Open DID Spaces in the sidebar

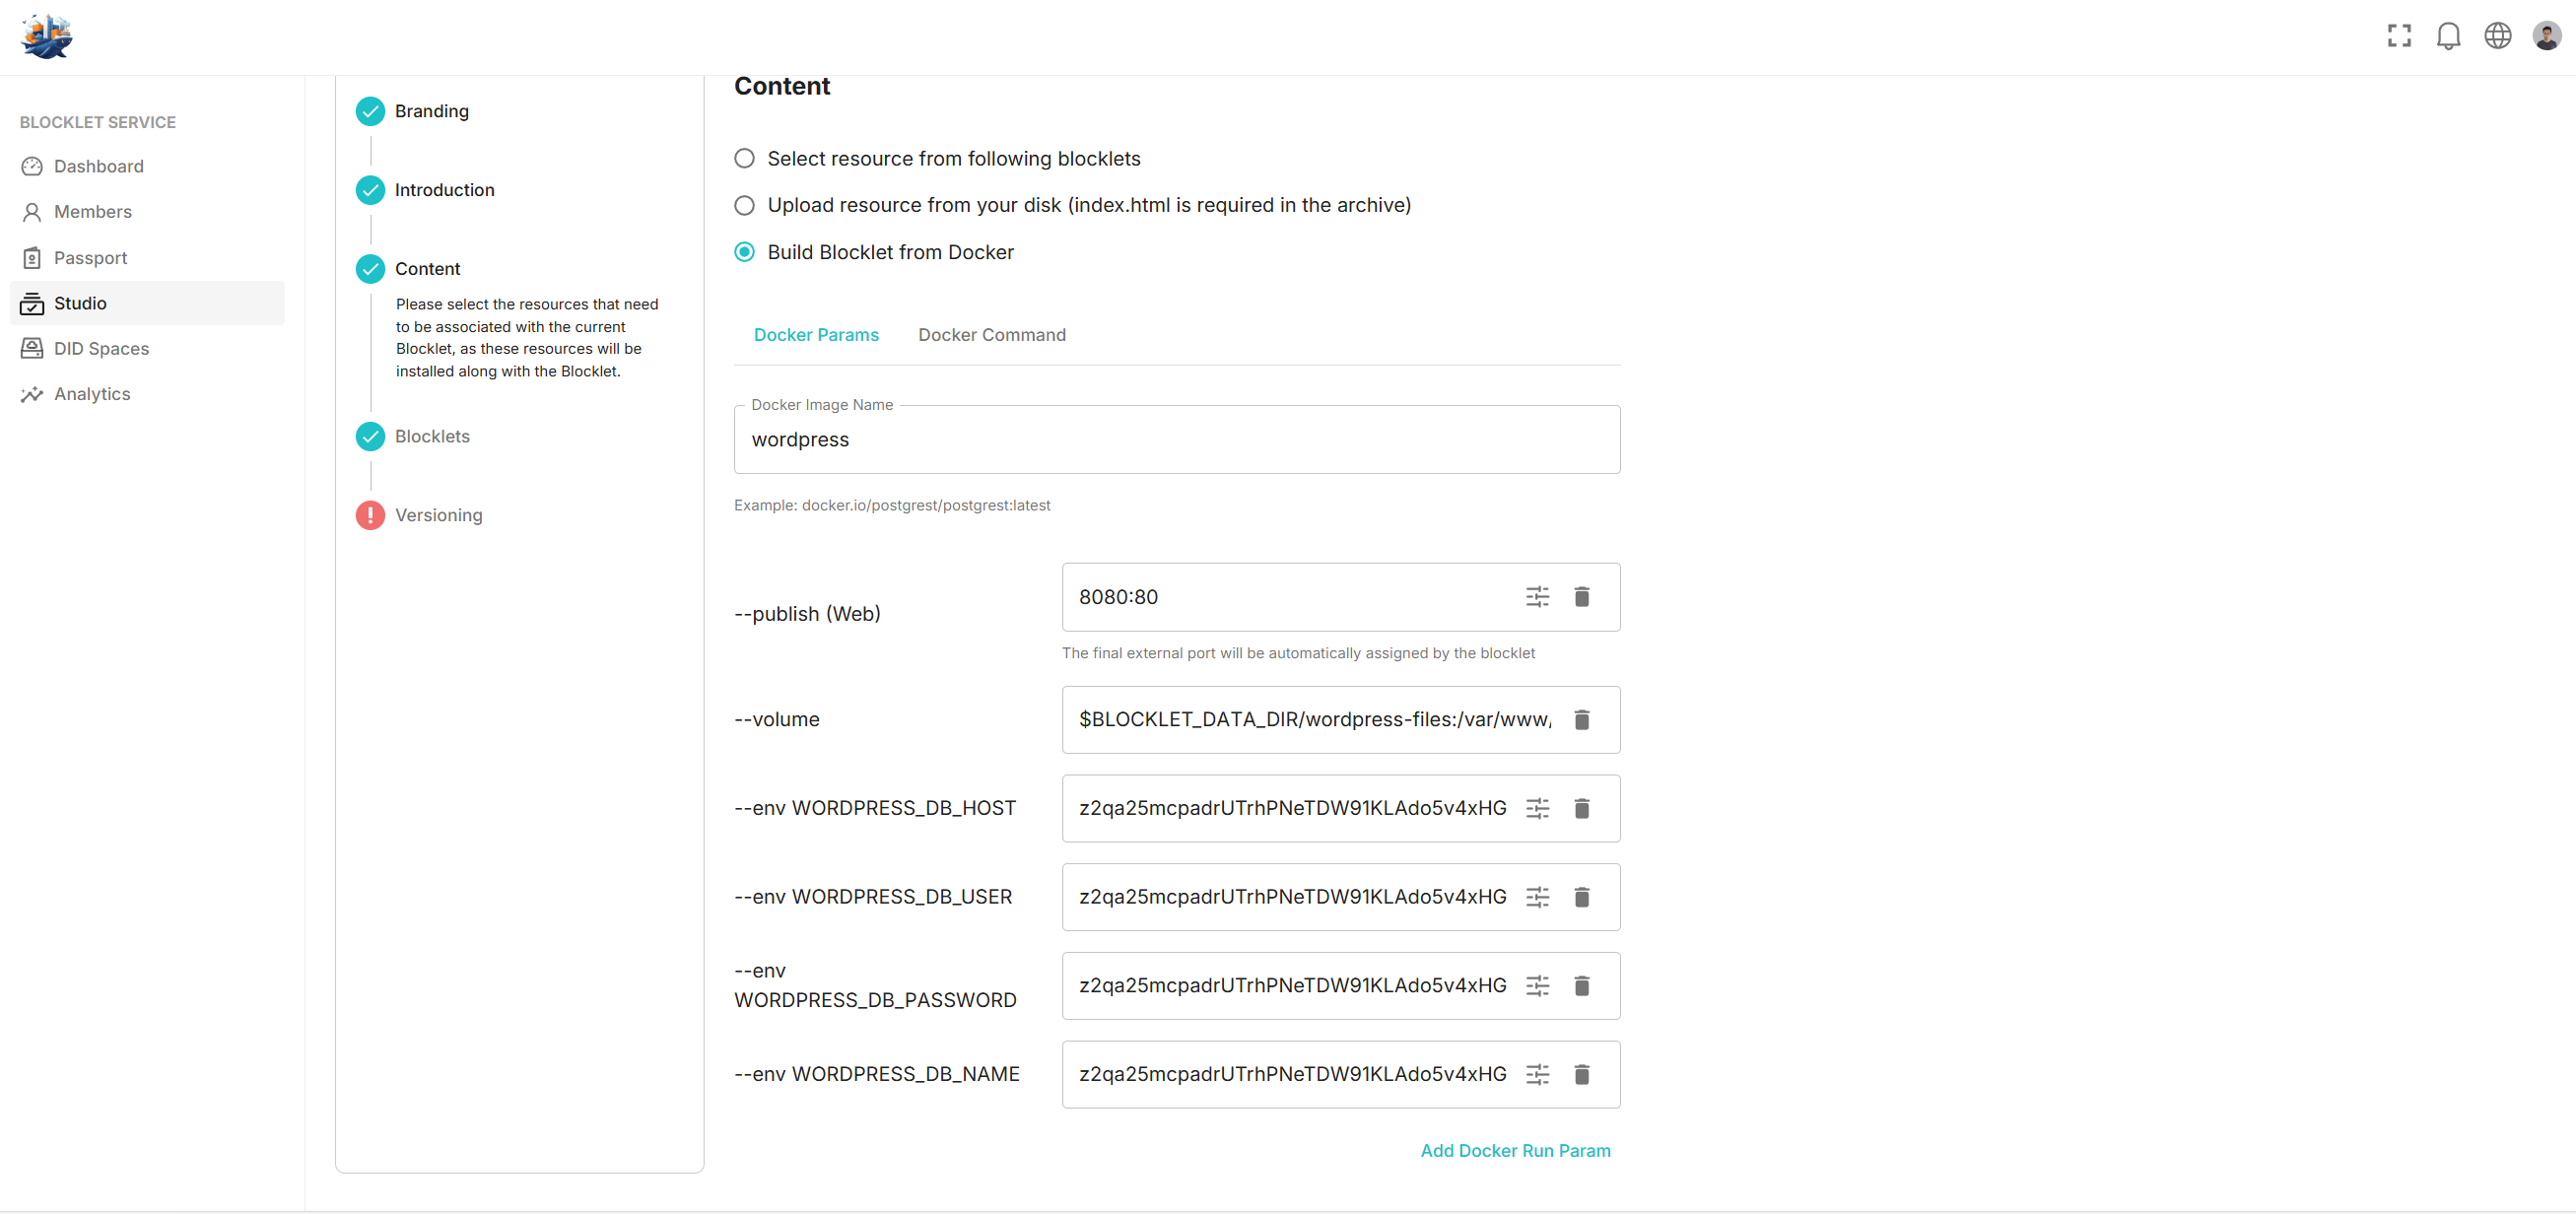coord(101,349)
